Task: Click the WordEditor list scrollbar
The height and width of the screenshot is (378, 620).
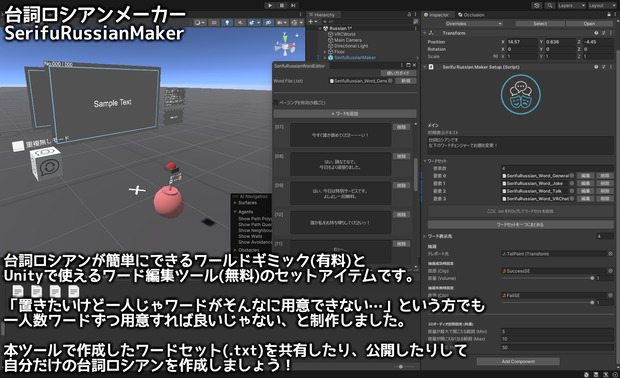Action: [x=416, y=174]
